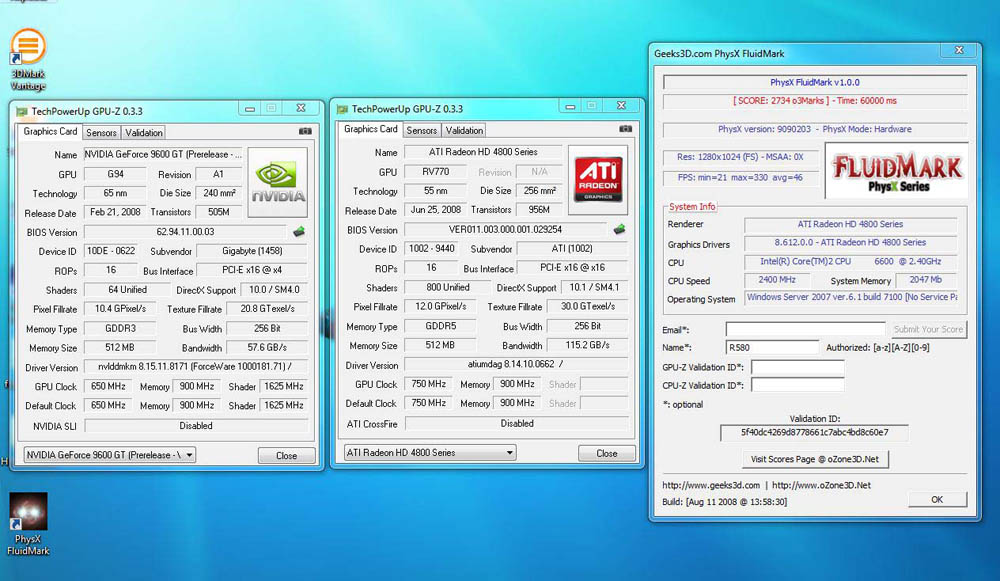Viewport: 1000px width, 581px height.
Task: Focus the CPU-Z Validation ID field
Action: 797,385
